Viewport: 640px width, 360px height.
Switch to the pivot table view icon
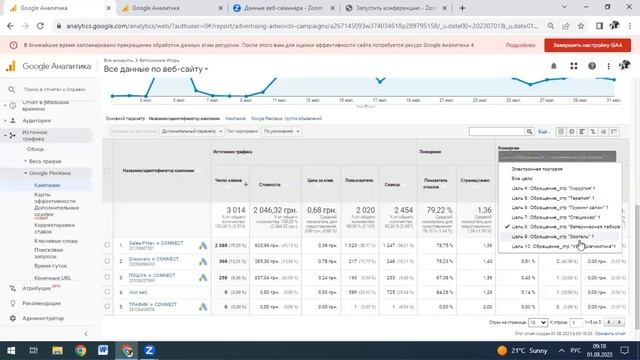(x=614, y=131)
